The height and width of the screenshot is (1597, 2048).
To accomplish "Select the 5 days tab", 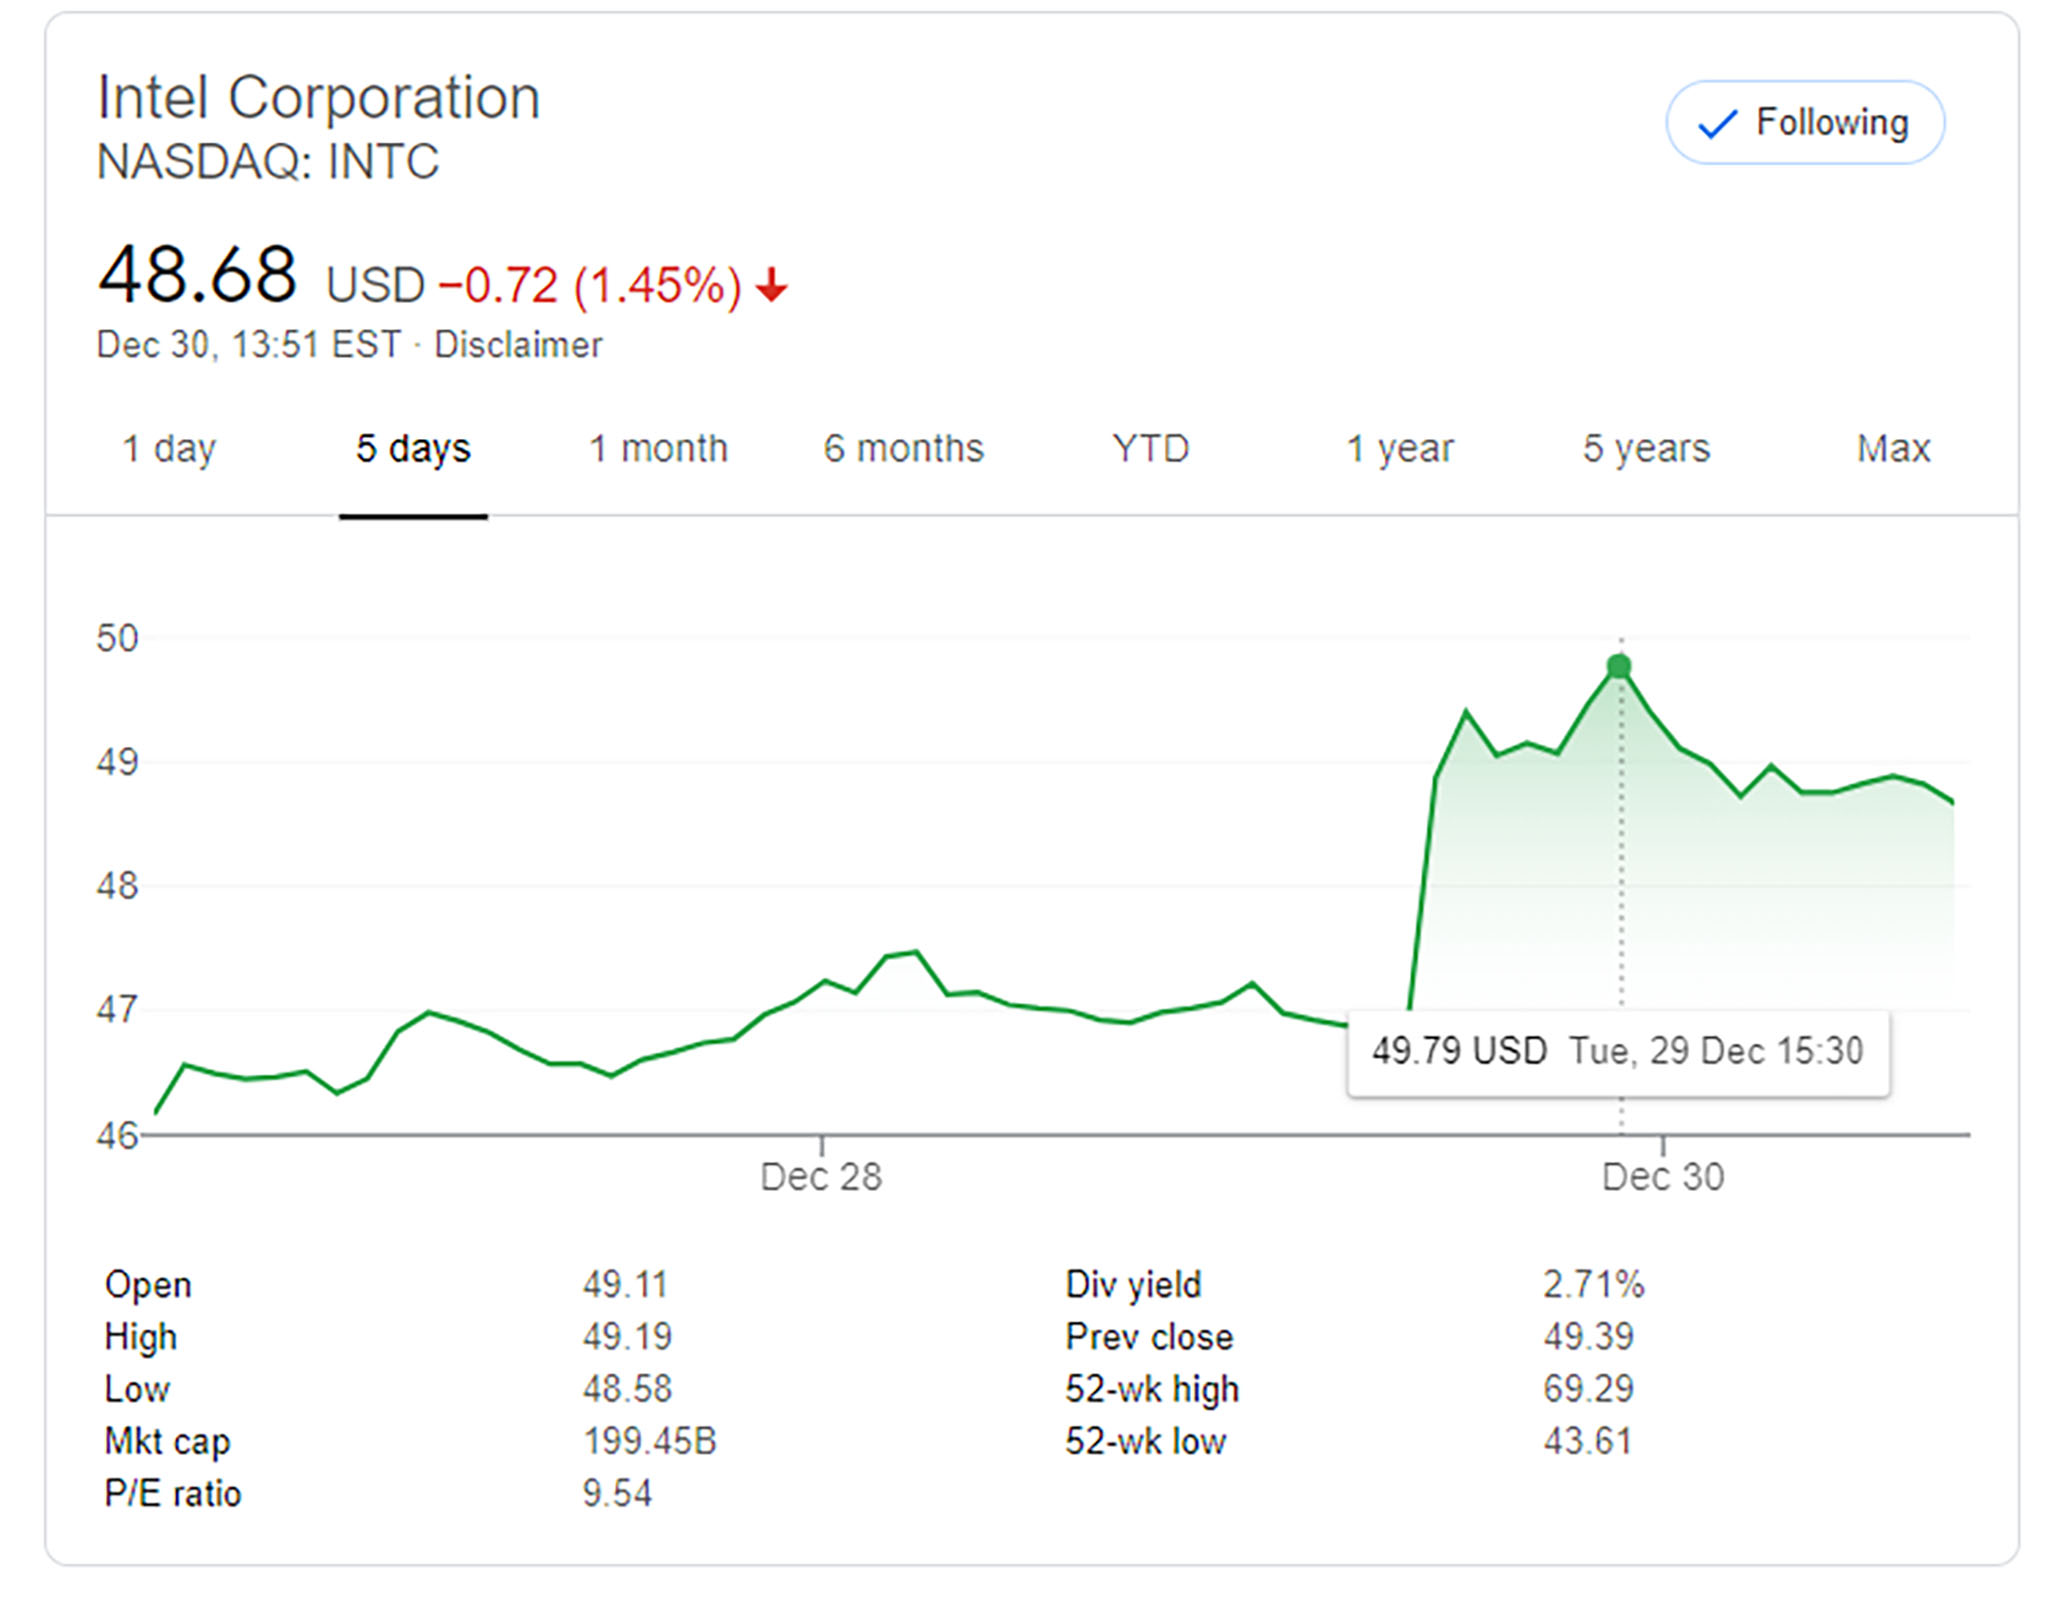I will pyautogui.click(x=413, y=449).
